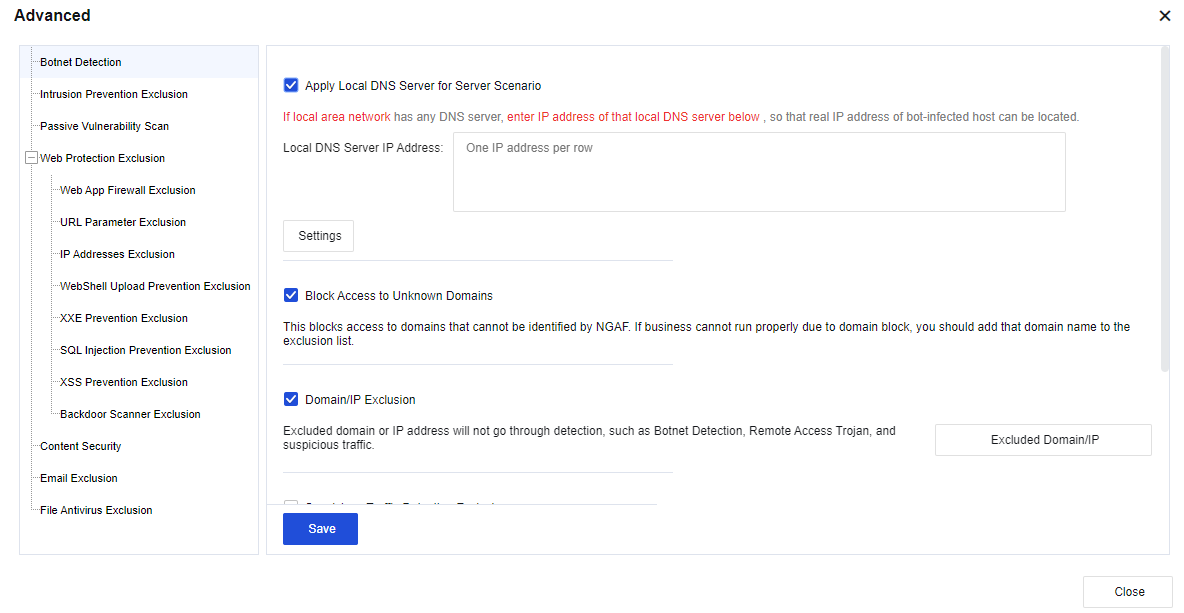
Task: Choose WebShell Upload Prevention Exclusion
Action: [155, 286]
